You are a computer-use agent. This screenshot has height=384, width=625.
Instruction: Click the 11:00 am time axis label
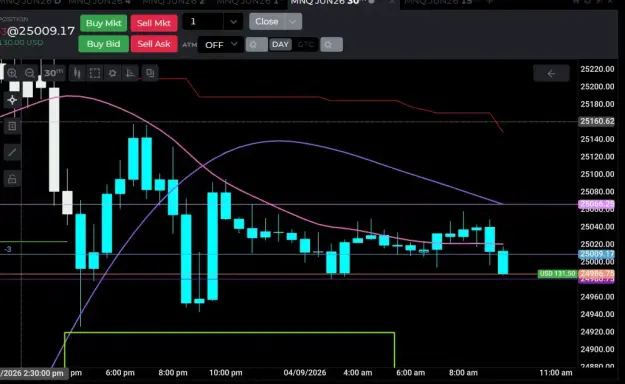(x=556, y=373)
